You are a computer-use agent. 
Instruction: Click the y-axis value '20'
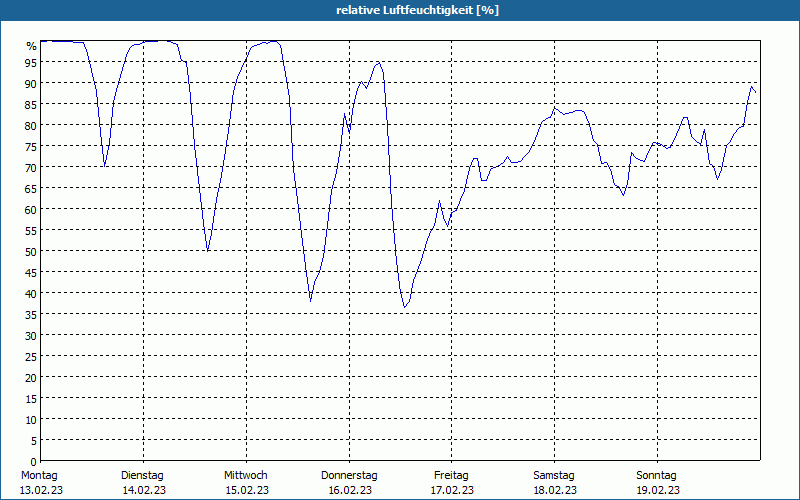[31, 378]
